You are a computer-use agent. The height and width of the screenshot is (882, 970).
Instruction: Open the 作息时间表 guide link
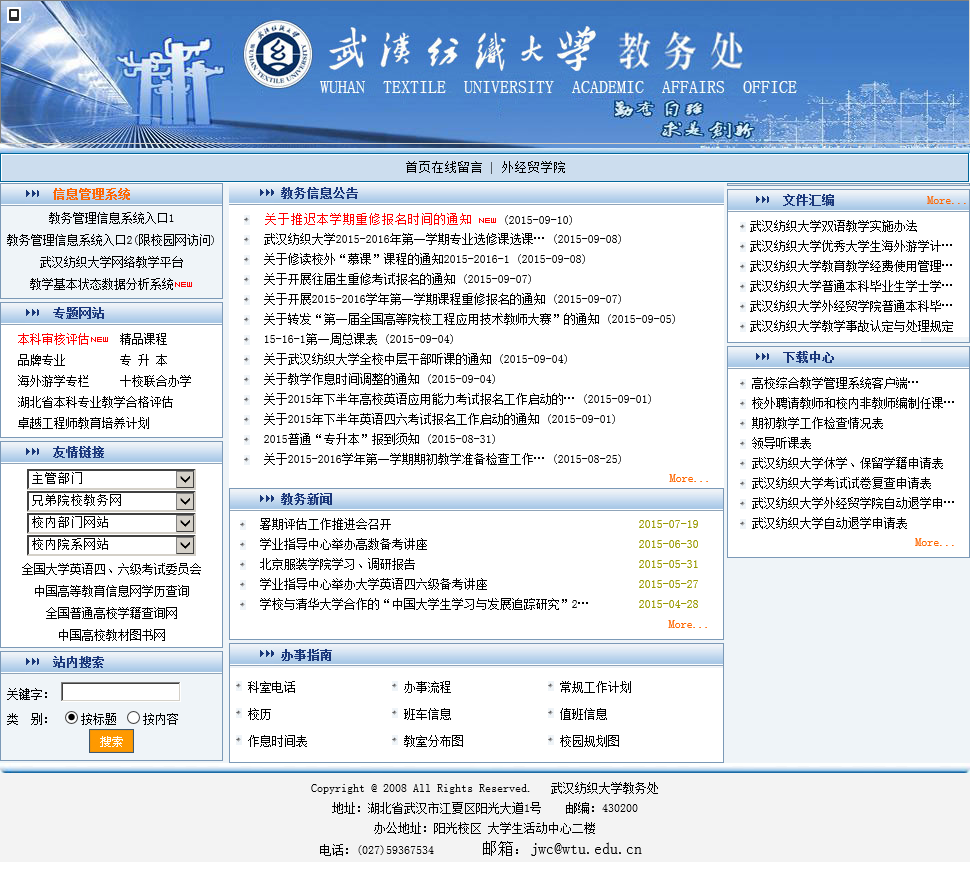278,741
